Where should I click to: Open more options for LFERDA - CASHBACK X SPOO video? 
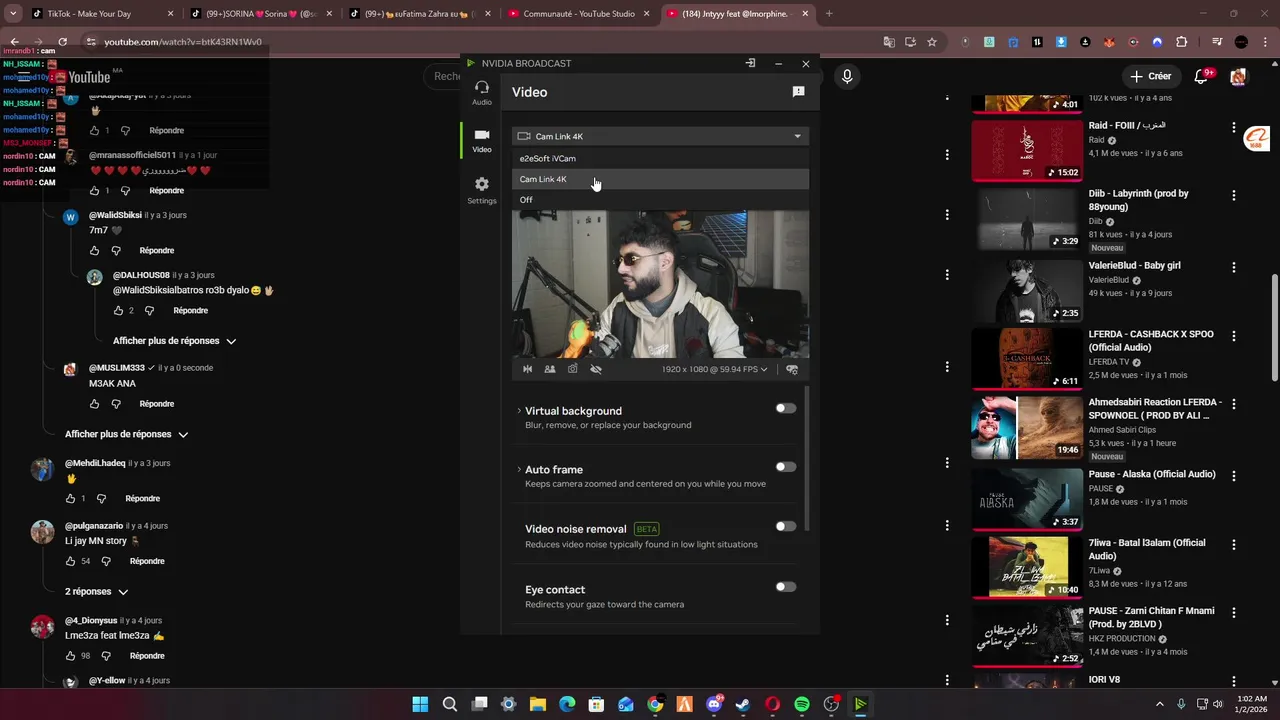[x=1233, y=337]
